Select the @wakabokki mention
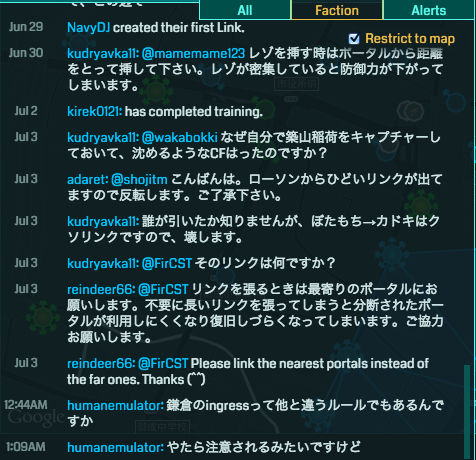 coord(180,137)
